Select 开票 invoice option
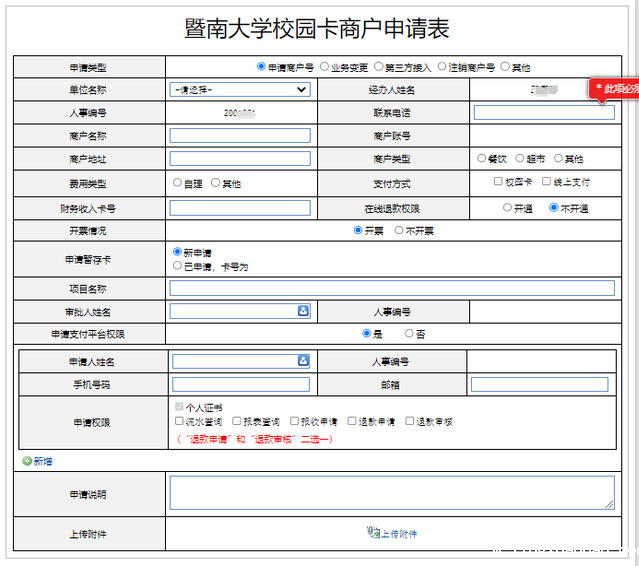The height and width of the screenshot is (566, 639). click(358, 230)
